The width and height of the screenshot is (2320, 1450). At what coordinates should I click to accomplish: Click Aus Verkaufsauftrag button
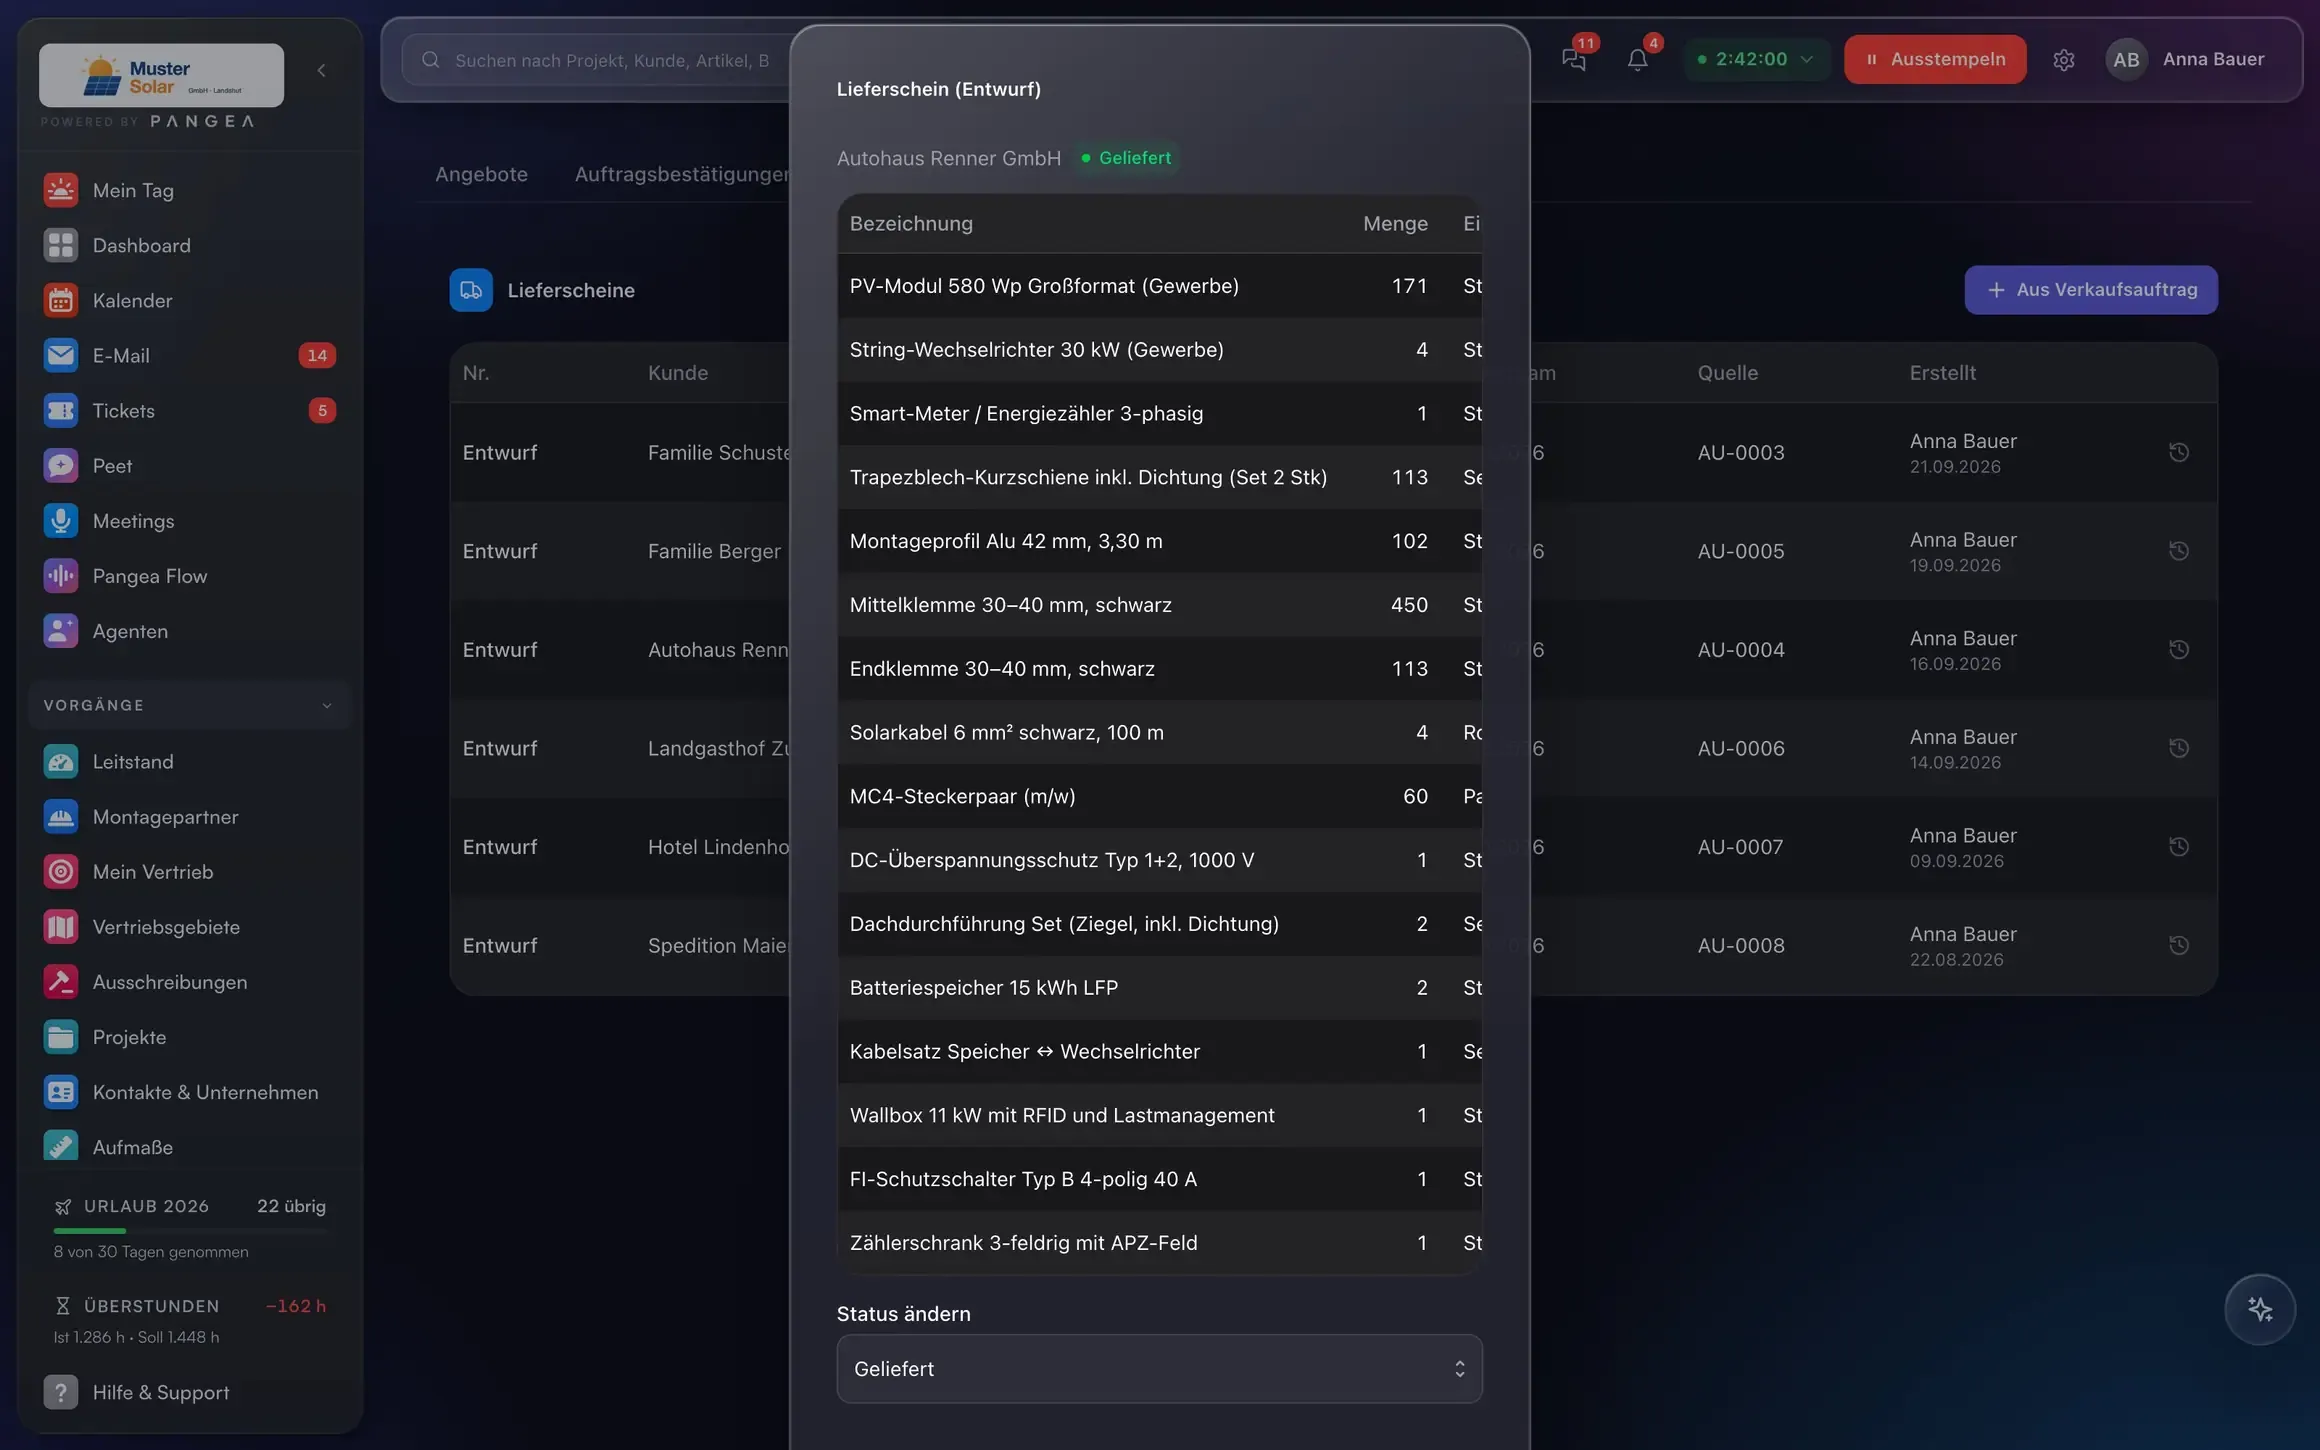[2091, 290]
